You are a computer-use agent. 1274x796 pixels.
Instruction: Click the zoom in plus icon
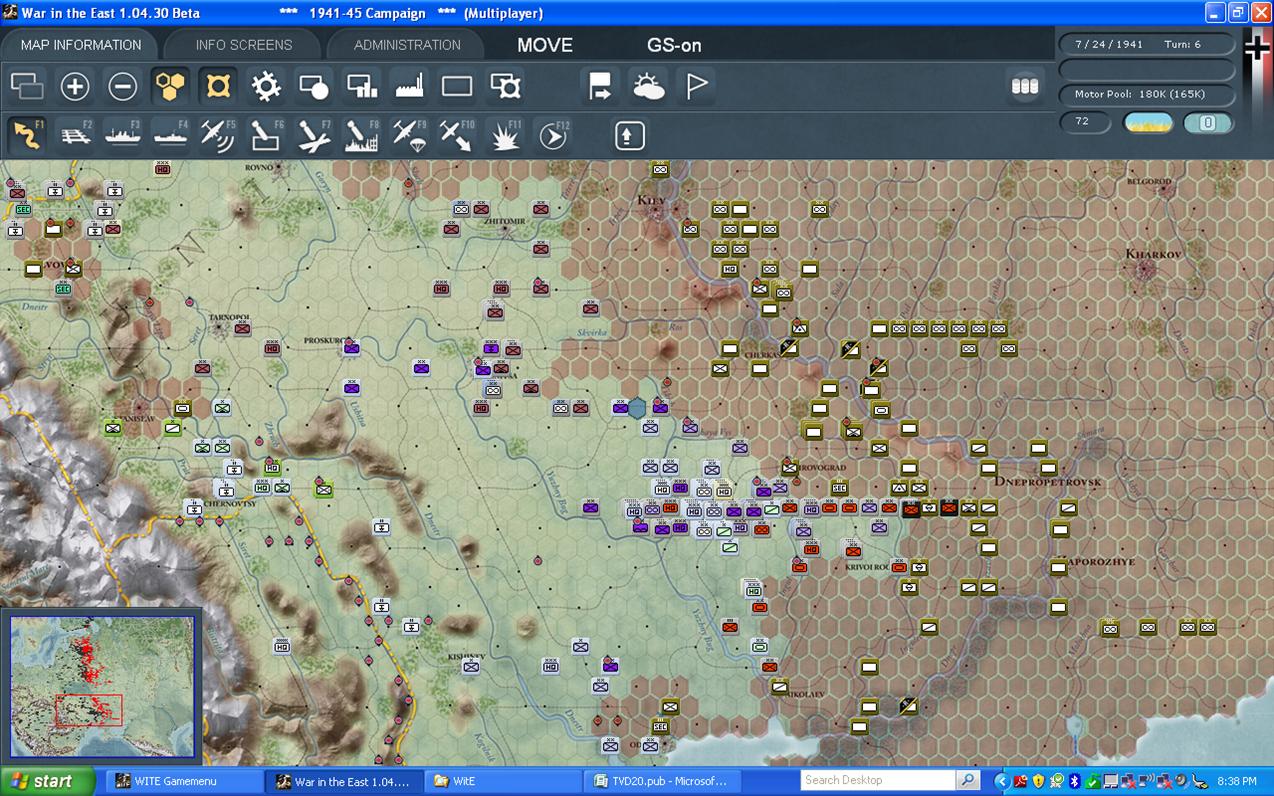(x=75, y=87)
